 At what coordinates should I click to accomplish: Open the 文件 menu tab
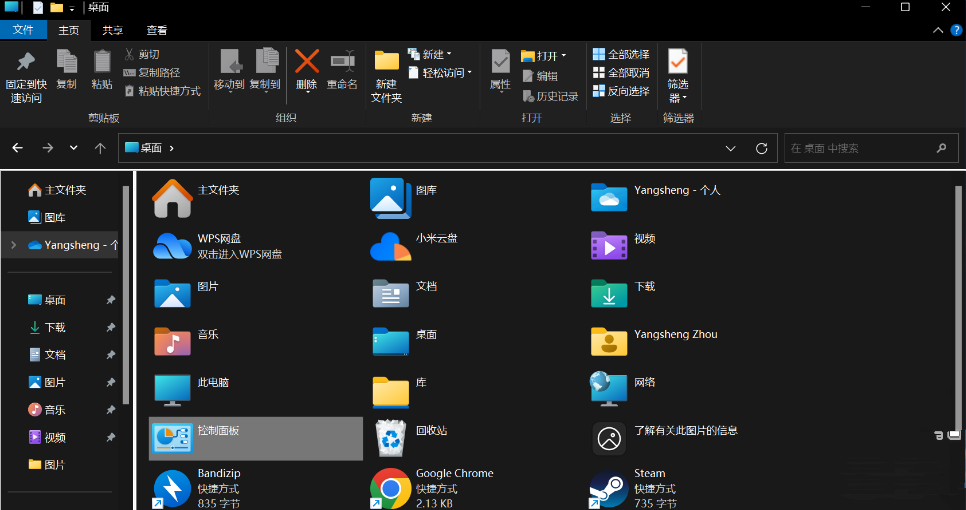click(22, 31)
